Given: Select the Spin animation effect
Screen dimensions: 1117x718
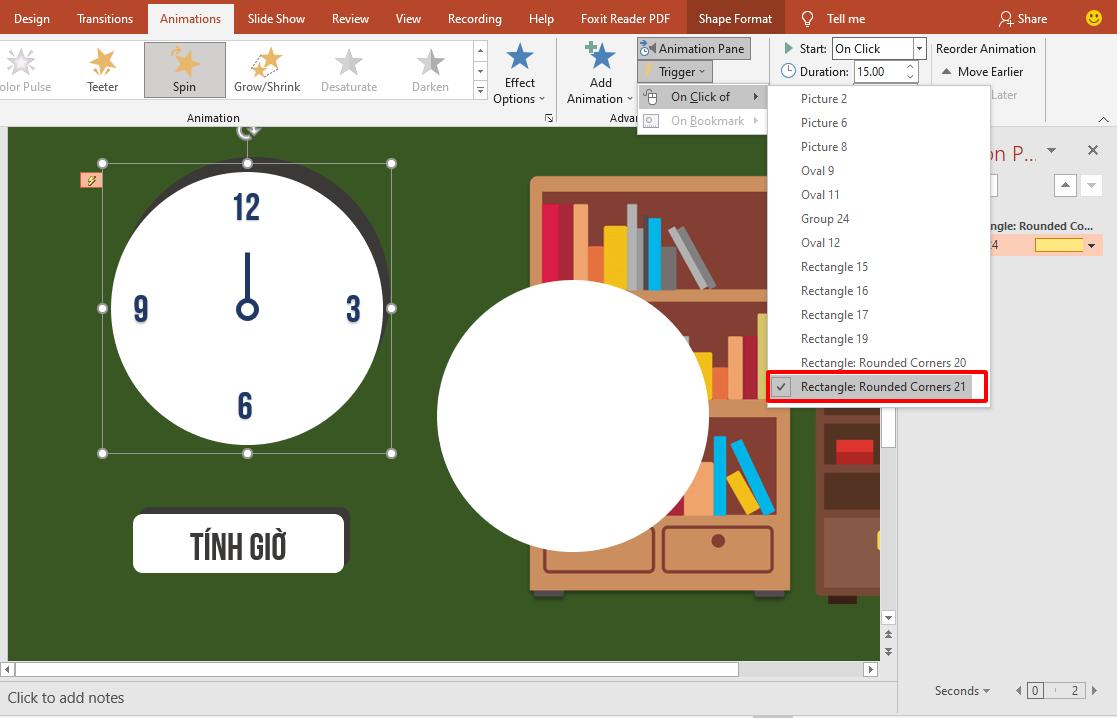Looking at the screenshot, I should (x=184, y=70).
